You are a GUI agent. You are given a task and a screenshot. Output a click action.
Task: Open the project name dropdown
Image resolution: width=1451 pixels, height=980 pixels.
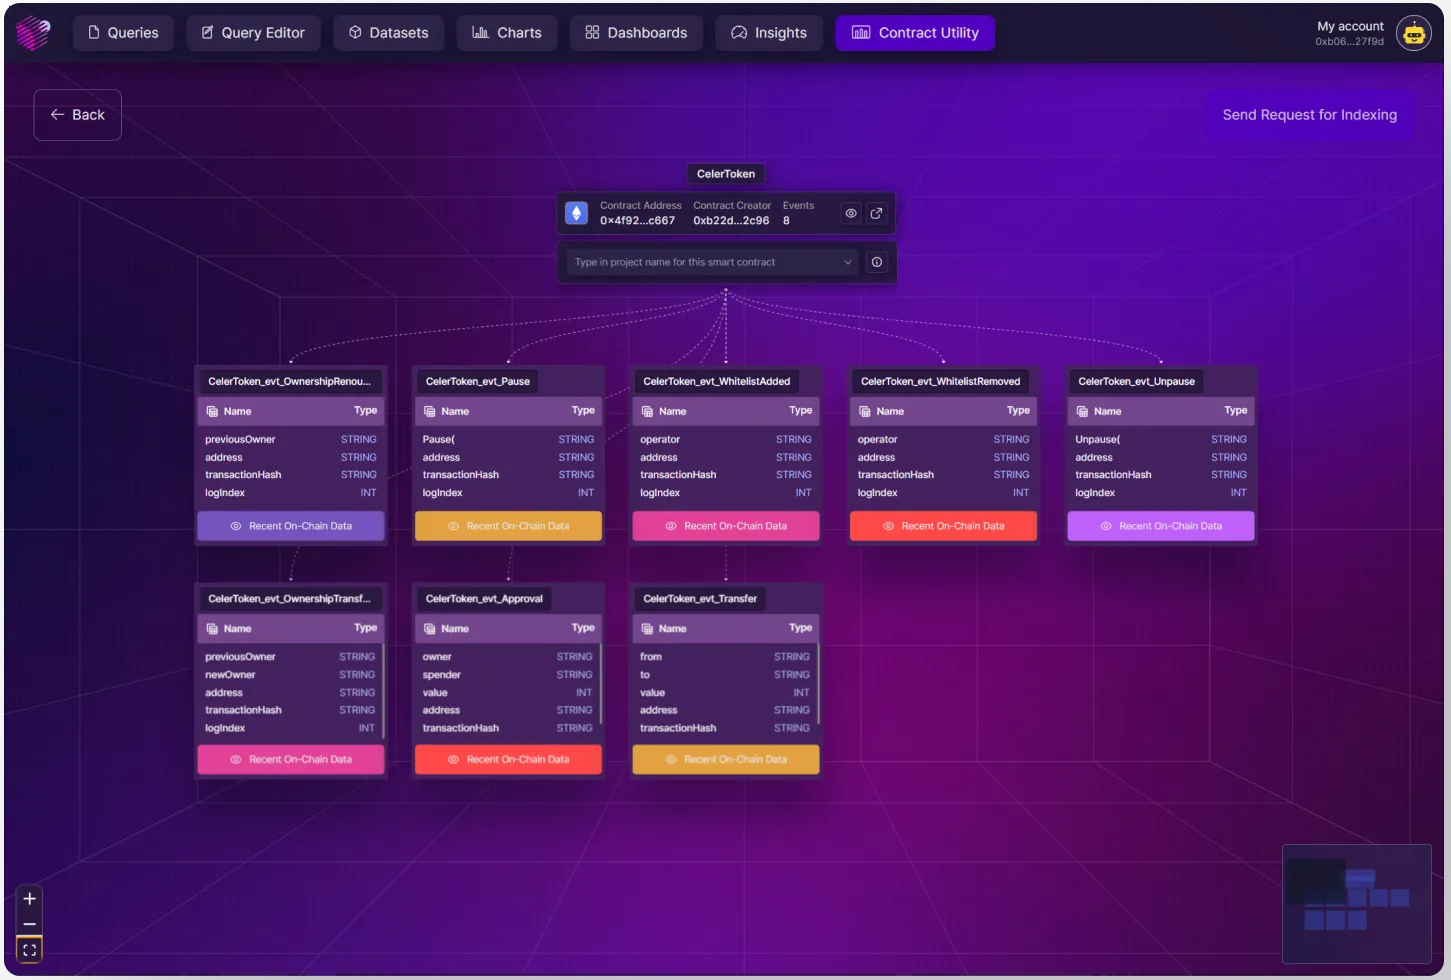tap(712, 262)
